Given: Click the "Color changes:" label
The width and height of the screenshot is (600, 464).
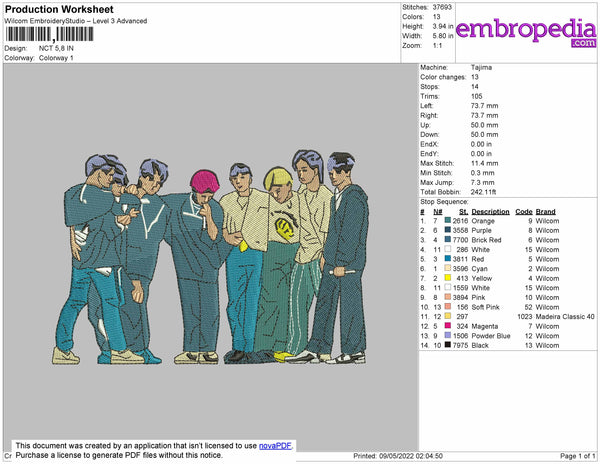Looking at the screenshot, I should pyautogui.click(x=443, y=77).
